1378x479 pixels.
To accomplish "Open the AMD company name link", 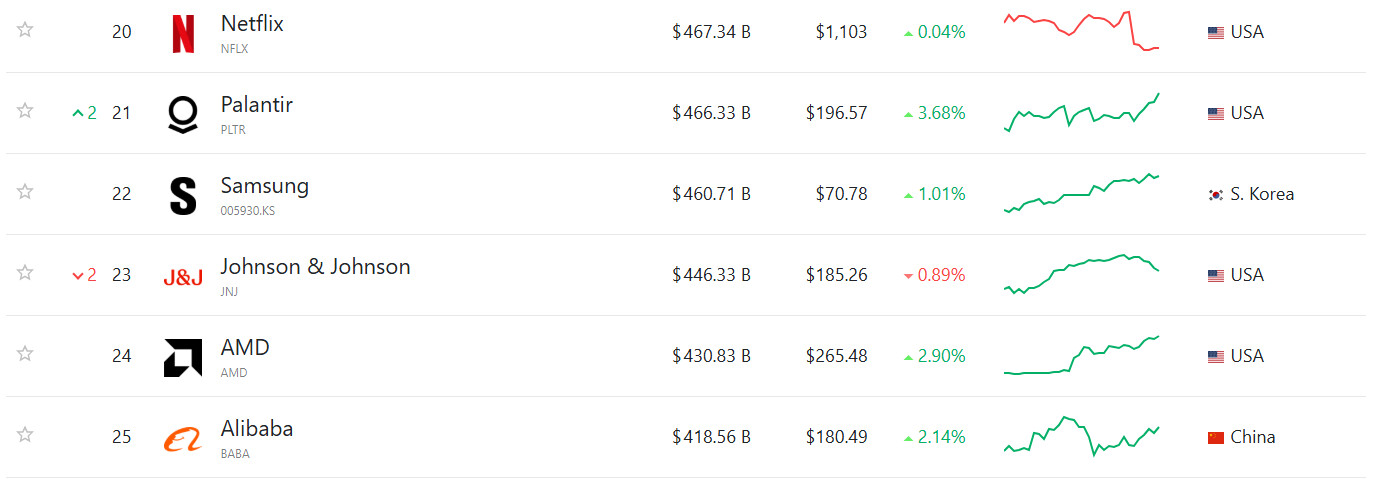I will click(245, 348).
